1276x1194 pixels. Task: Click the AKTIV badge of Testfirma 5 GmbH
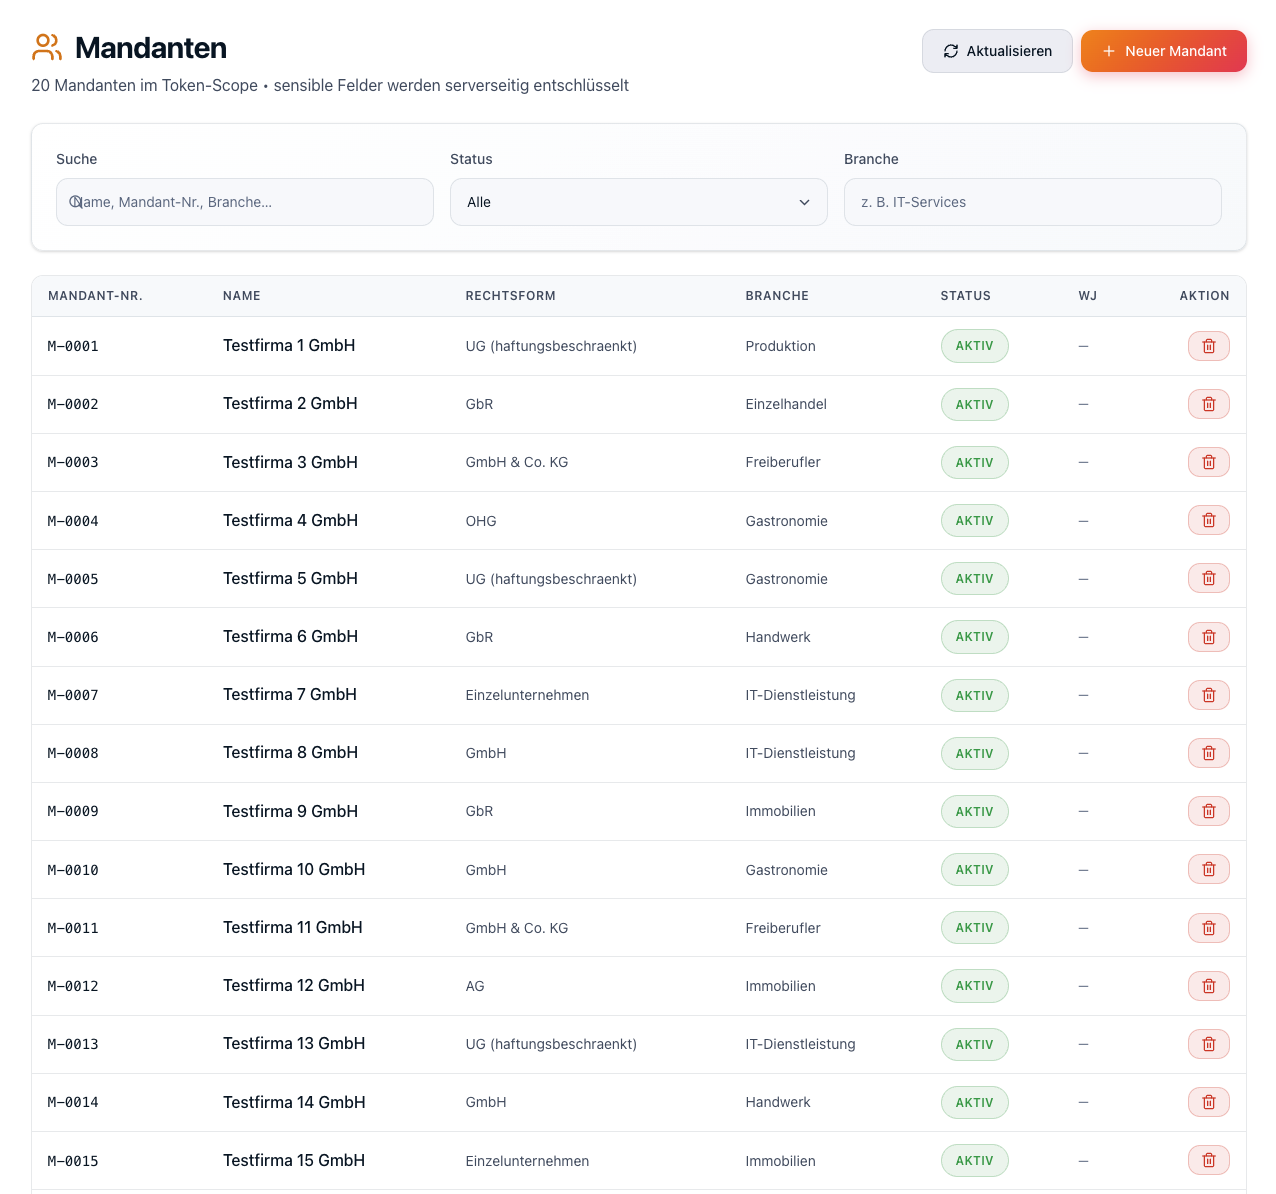974,578
